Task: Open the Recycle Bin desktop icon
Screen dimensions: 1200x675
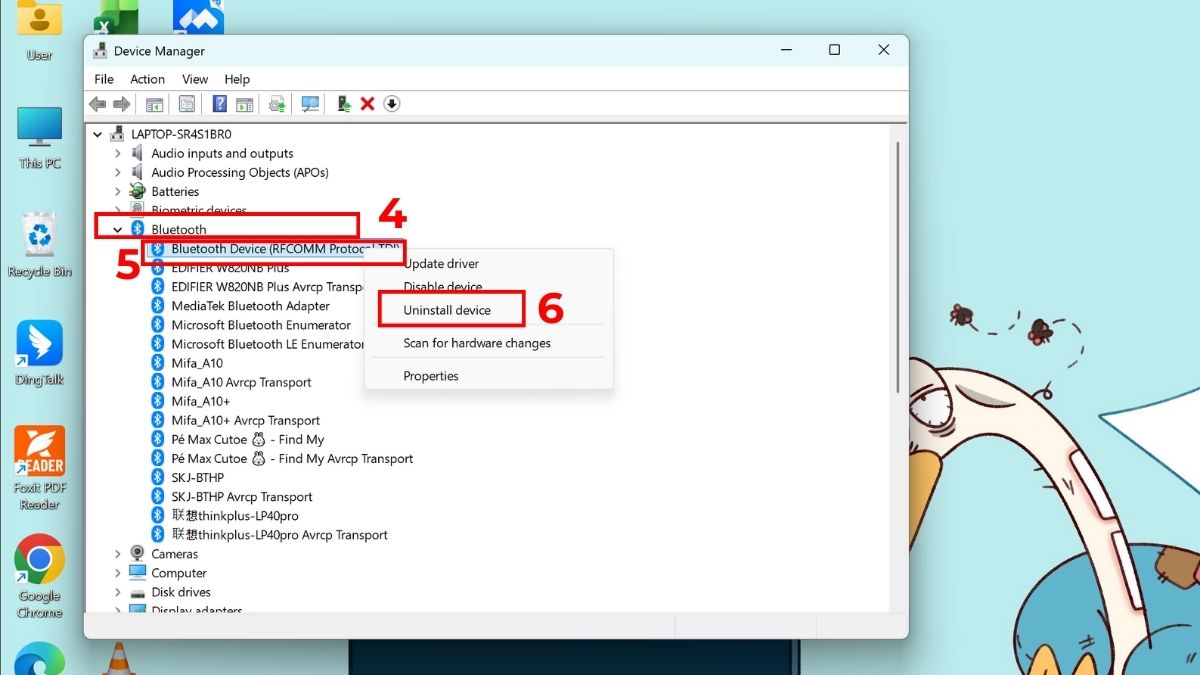Action: (x=40, y=244)
